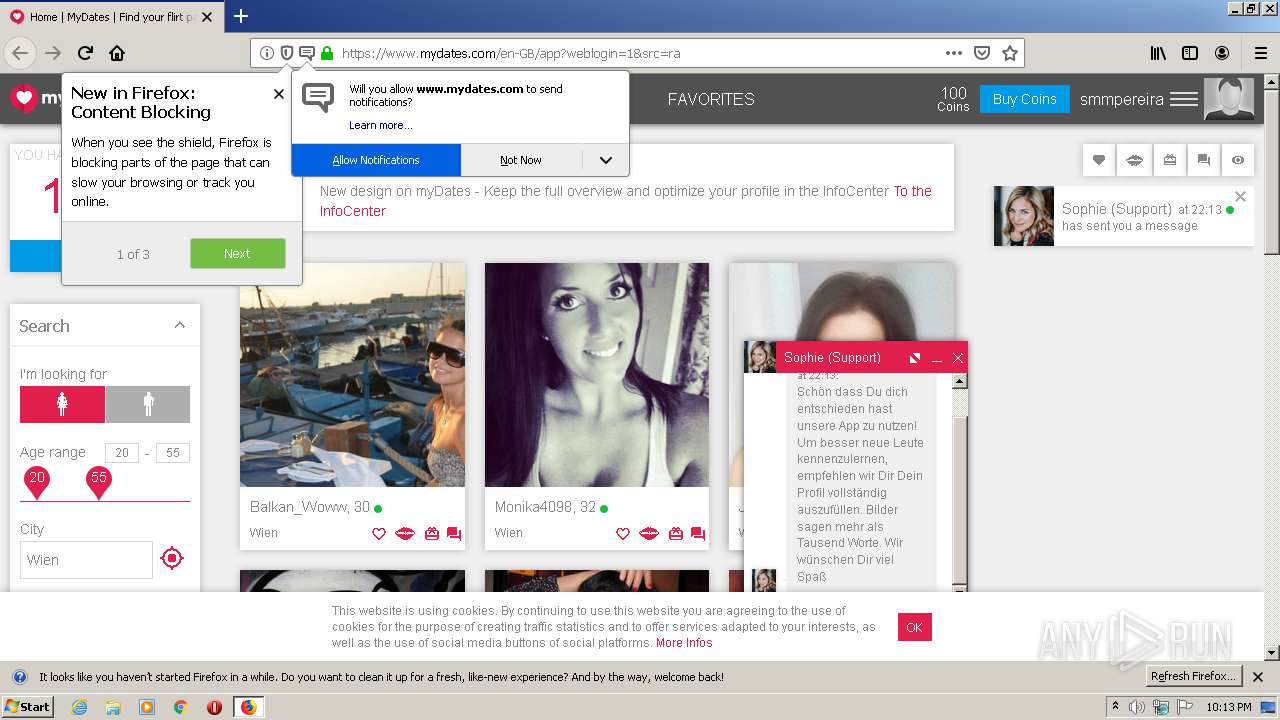Viewport: 1280px width, 720px height.
Task: Message Monika4098 via chat icon
Action: click(698, 534)
